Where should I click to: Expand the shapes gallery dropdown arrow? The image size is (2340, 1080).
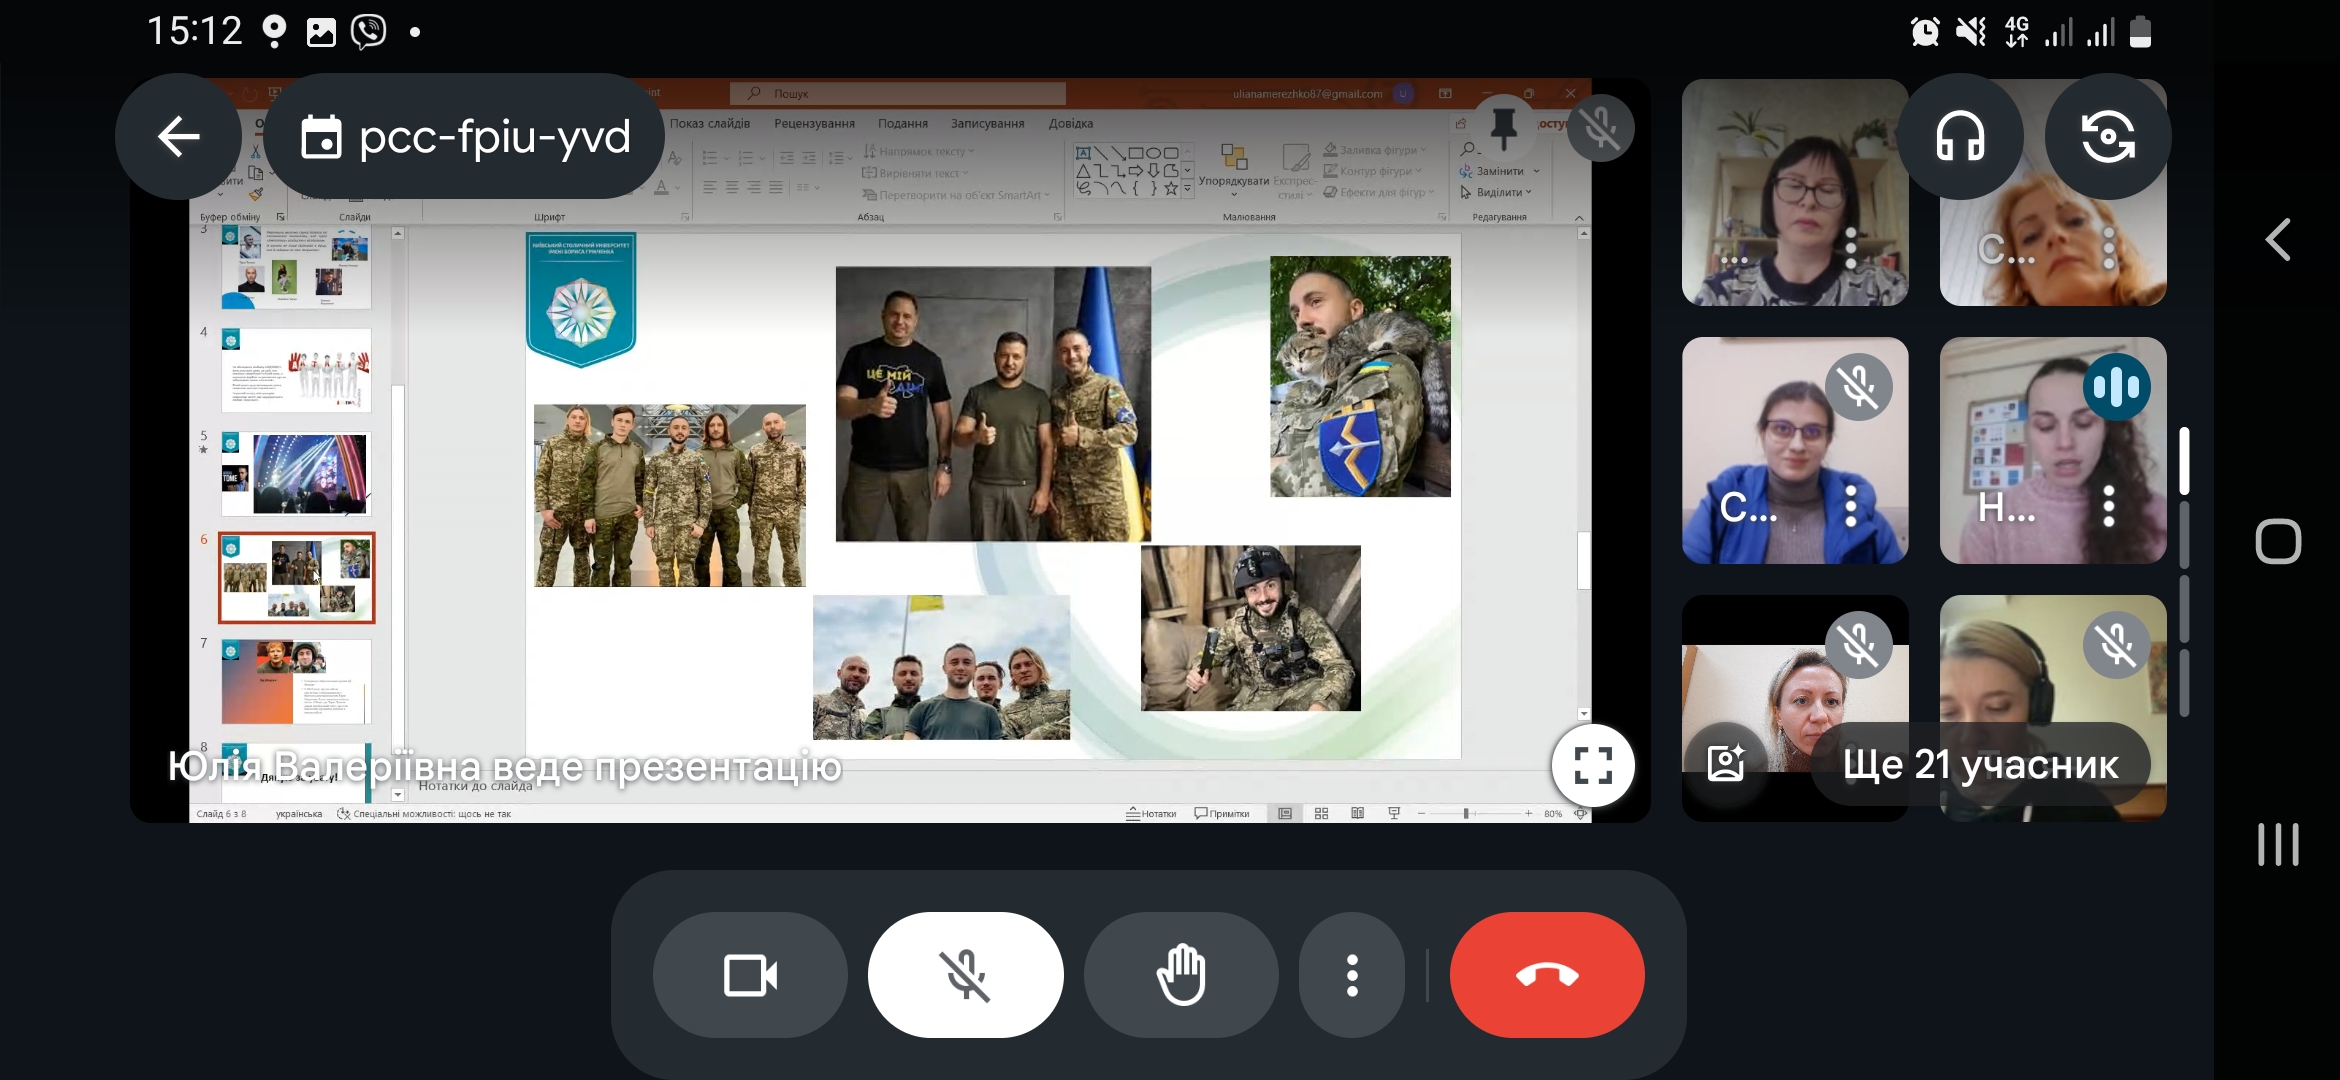click(x=1187, y=188)
